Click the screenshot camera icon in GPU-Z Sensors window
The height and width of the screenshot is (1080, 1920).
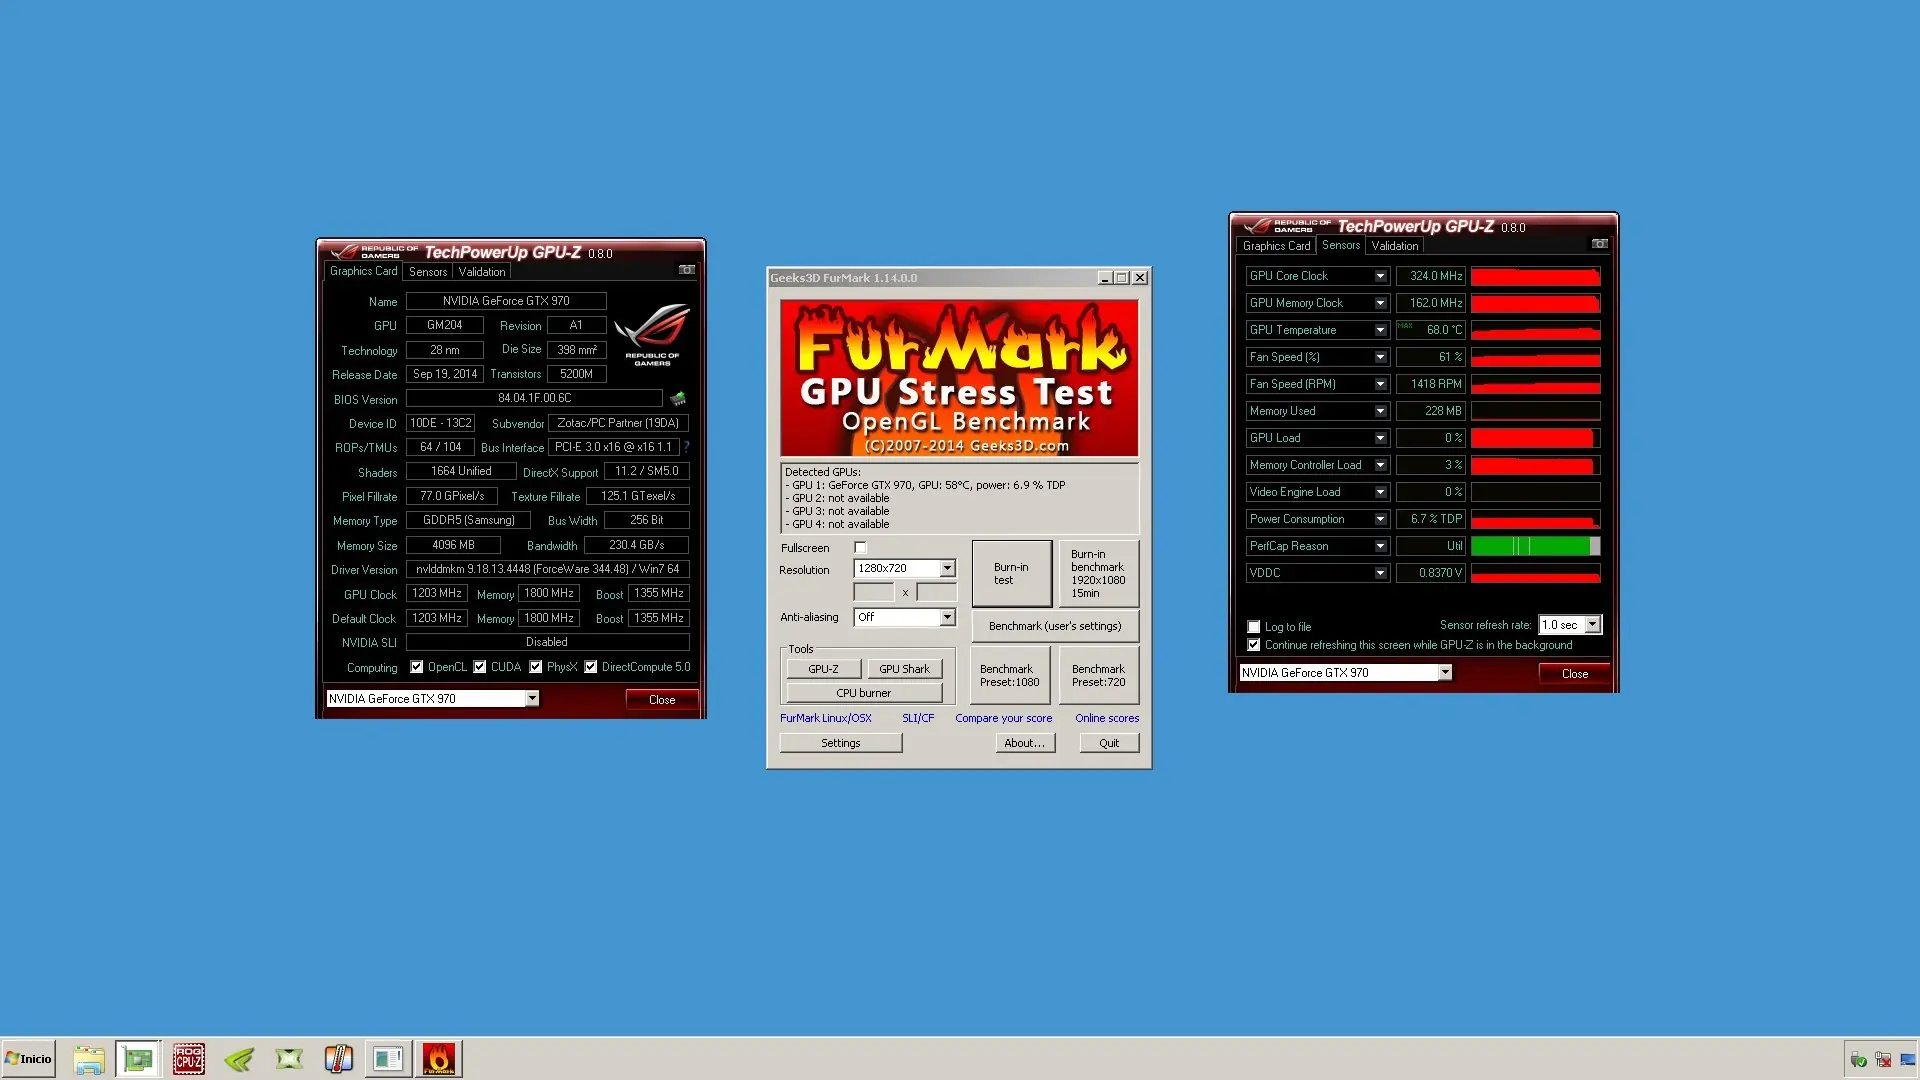coord(1600,244)
